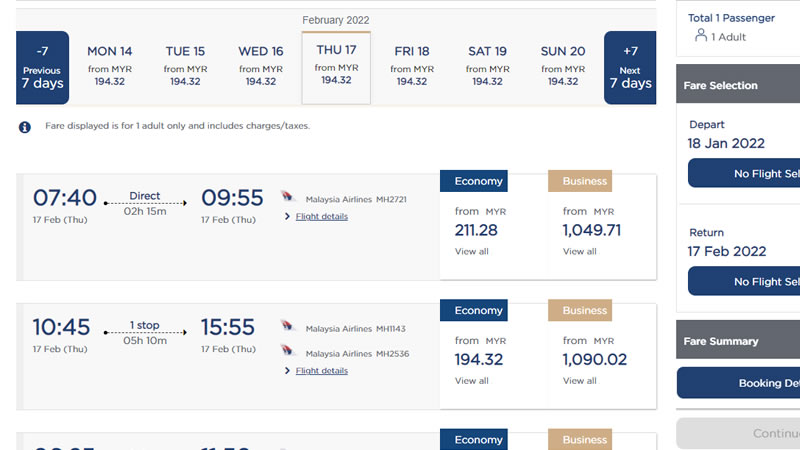Click the adult passenger person icon
Viewport: 800px width, 450px height.
[701, 35]
